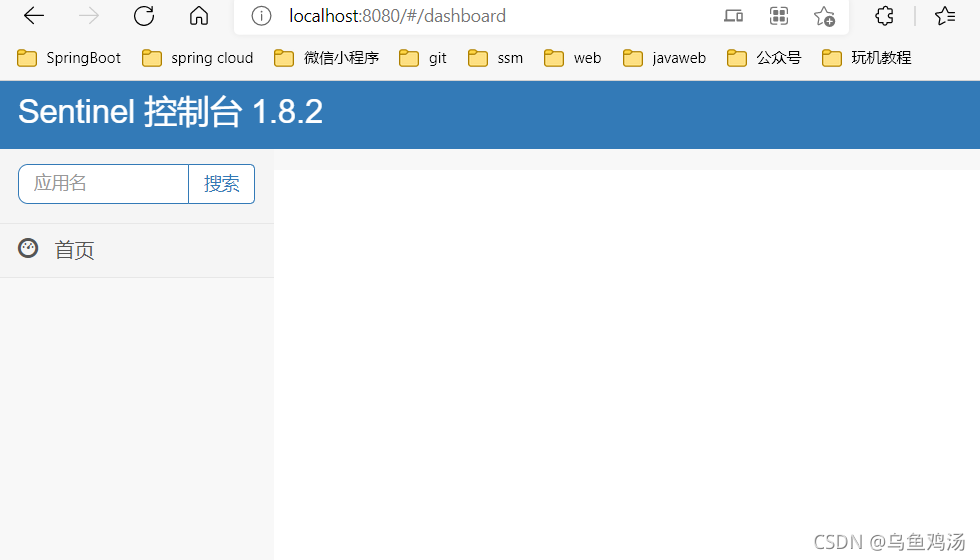The image size is (980, 560).
Task: Select the 首页 sidebar menu item
Action: [137, 251]
